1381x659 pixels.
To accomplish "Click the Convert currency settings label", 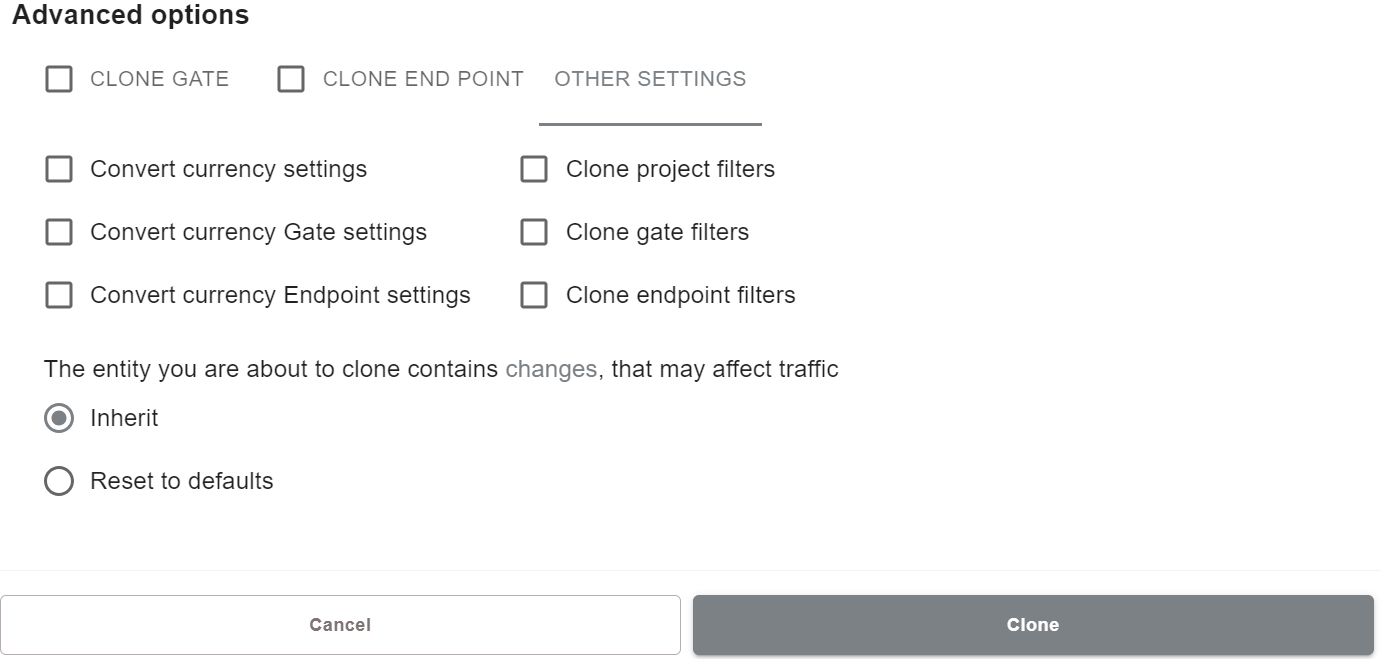I will pyautogui.click(x=228, y=169).
